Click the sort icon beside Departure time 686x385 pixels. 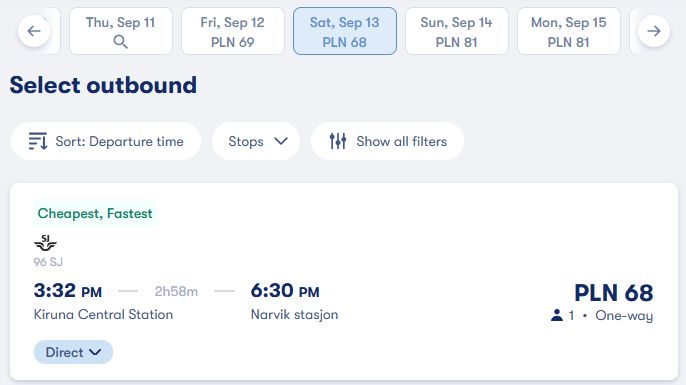[38, 141]
